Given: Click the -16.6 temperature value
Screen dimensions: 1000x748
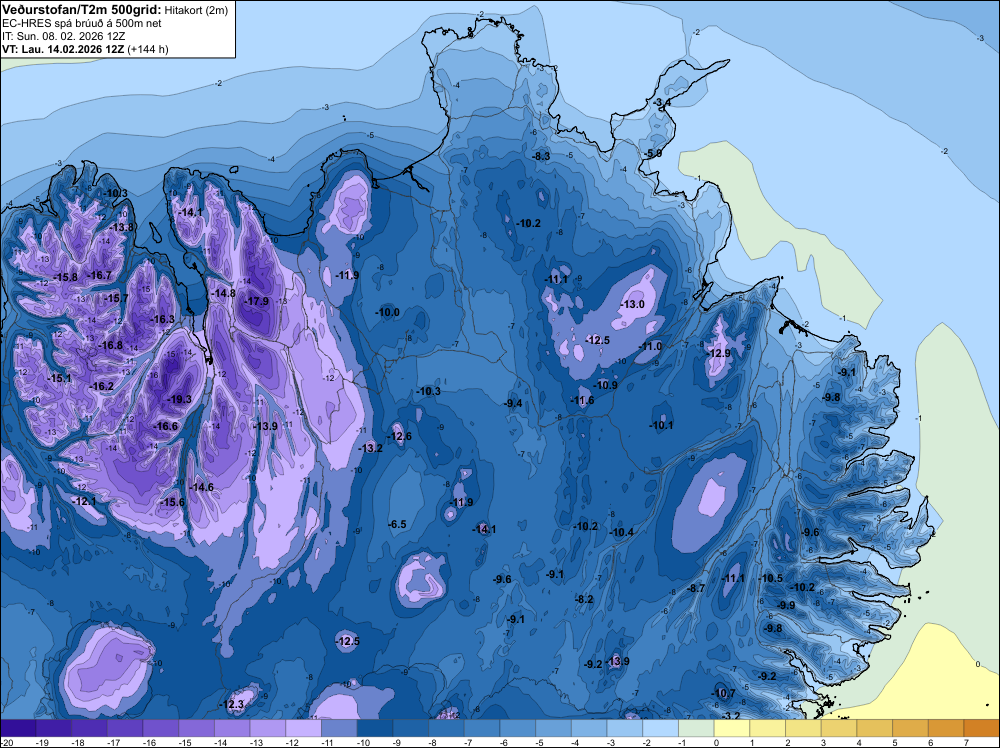Looking at the screenshot, I should (166, 426).
